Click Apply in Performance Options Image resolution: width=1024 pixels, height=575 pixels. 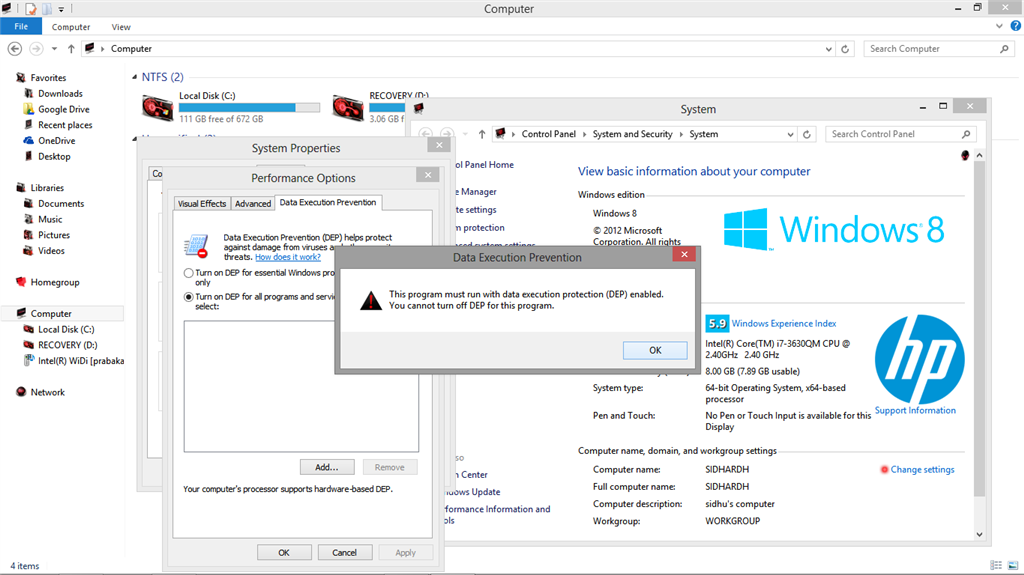click(x=405, y=552)
